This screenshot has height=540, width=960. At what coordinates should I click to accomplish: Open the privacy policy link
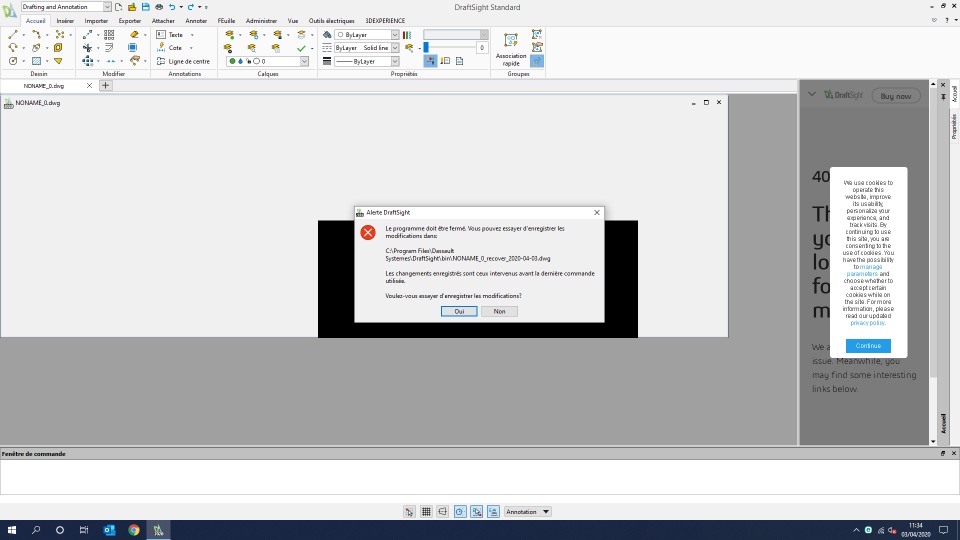pyautogui.click(x=867, y=323)
